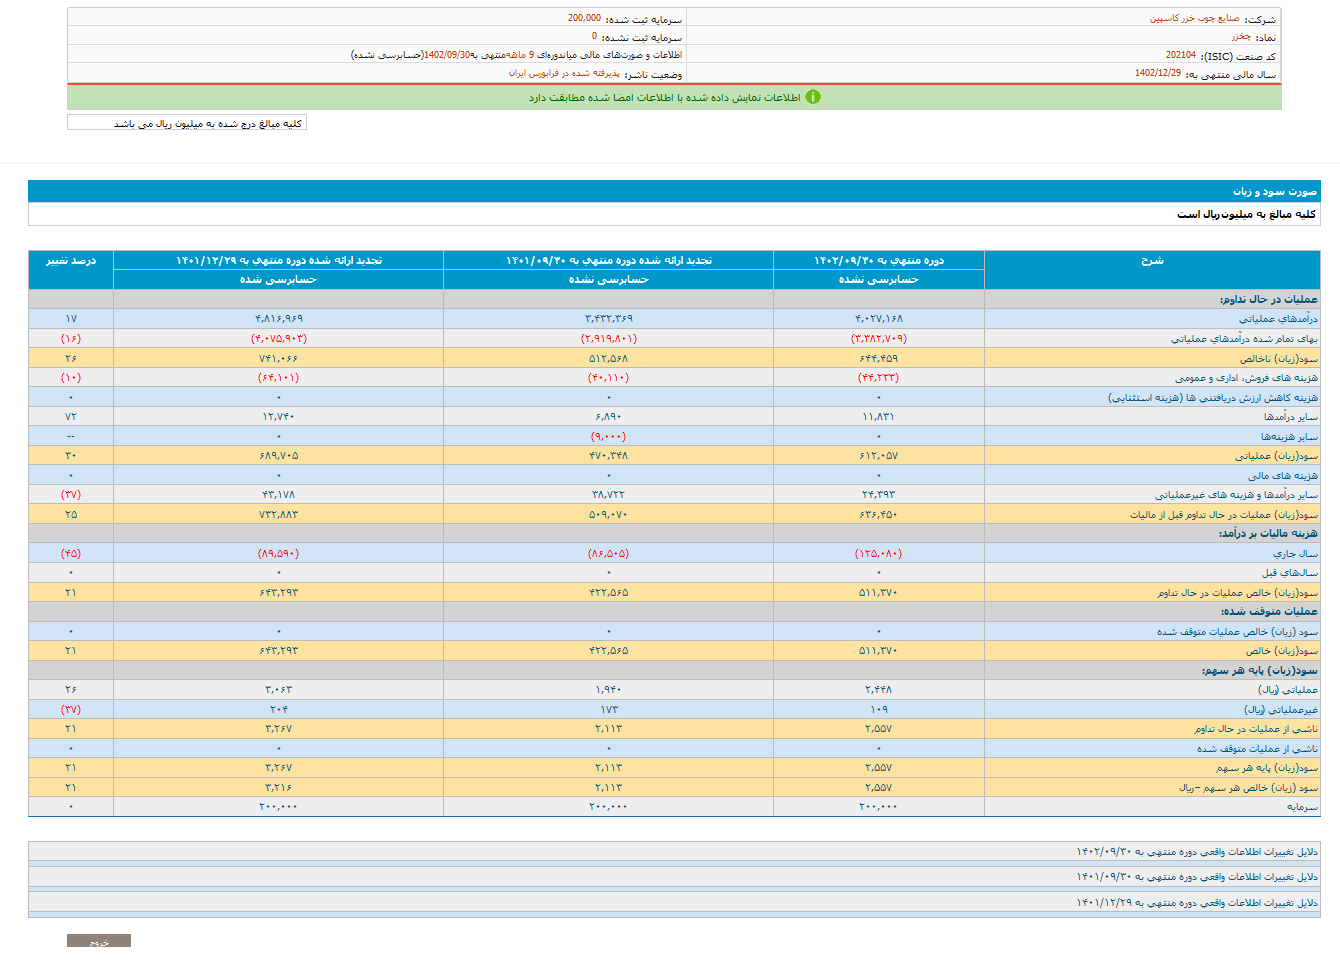The height and width of the screenshot is (966, 1340).
Task: Click the درصد تغییر column header
Action: 71,261
